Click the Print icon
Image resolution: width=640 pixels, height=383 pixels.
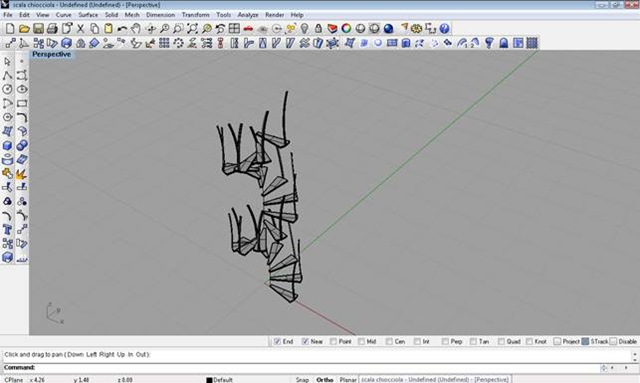point(52,29)
